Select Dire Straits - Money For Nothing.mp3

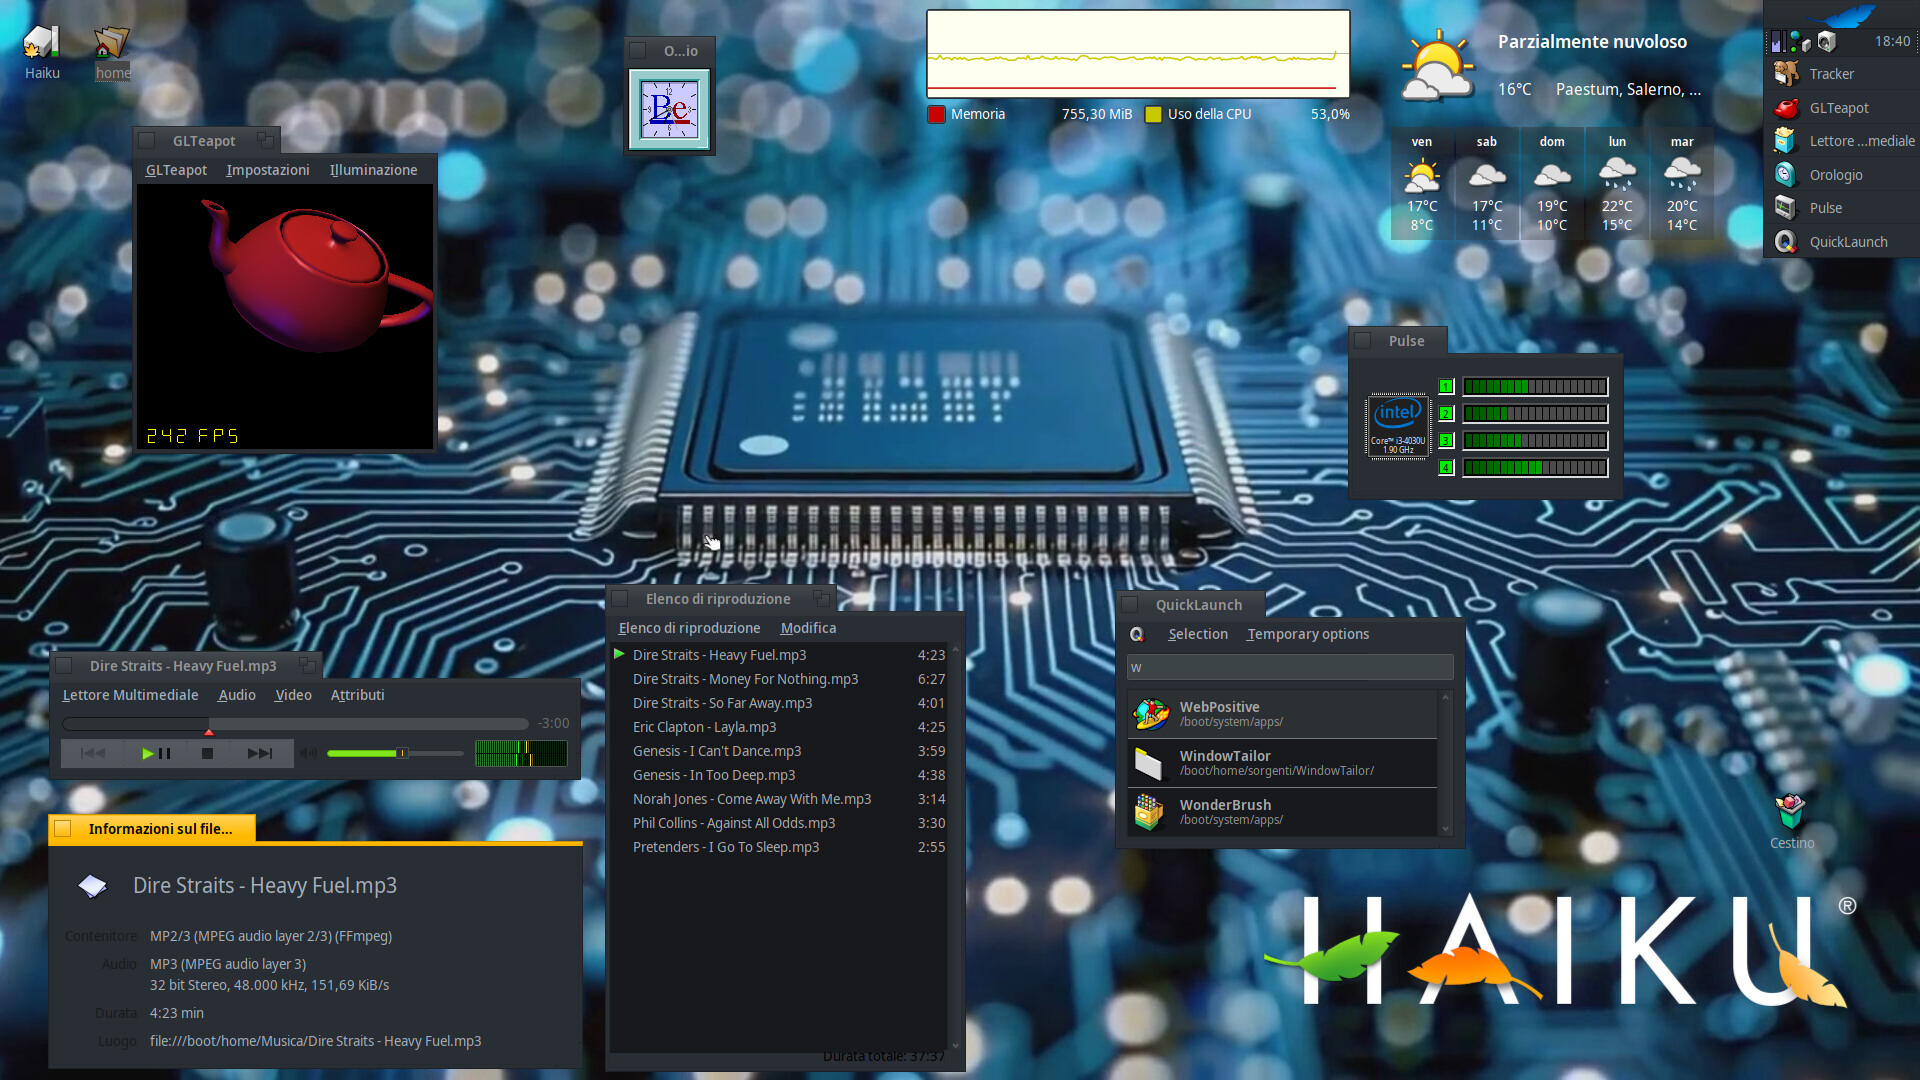click(x=778, y=679)
